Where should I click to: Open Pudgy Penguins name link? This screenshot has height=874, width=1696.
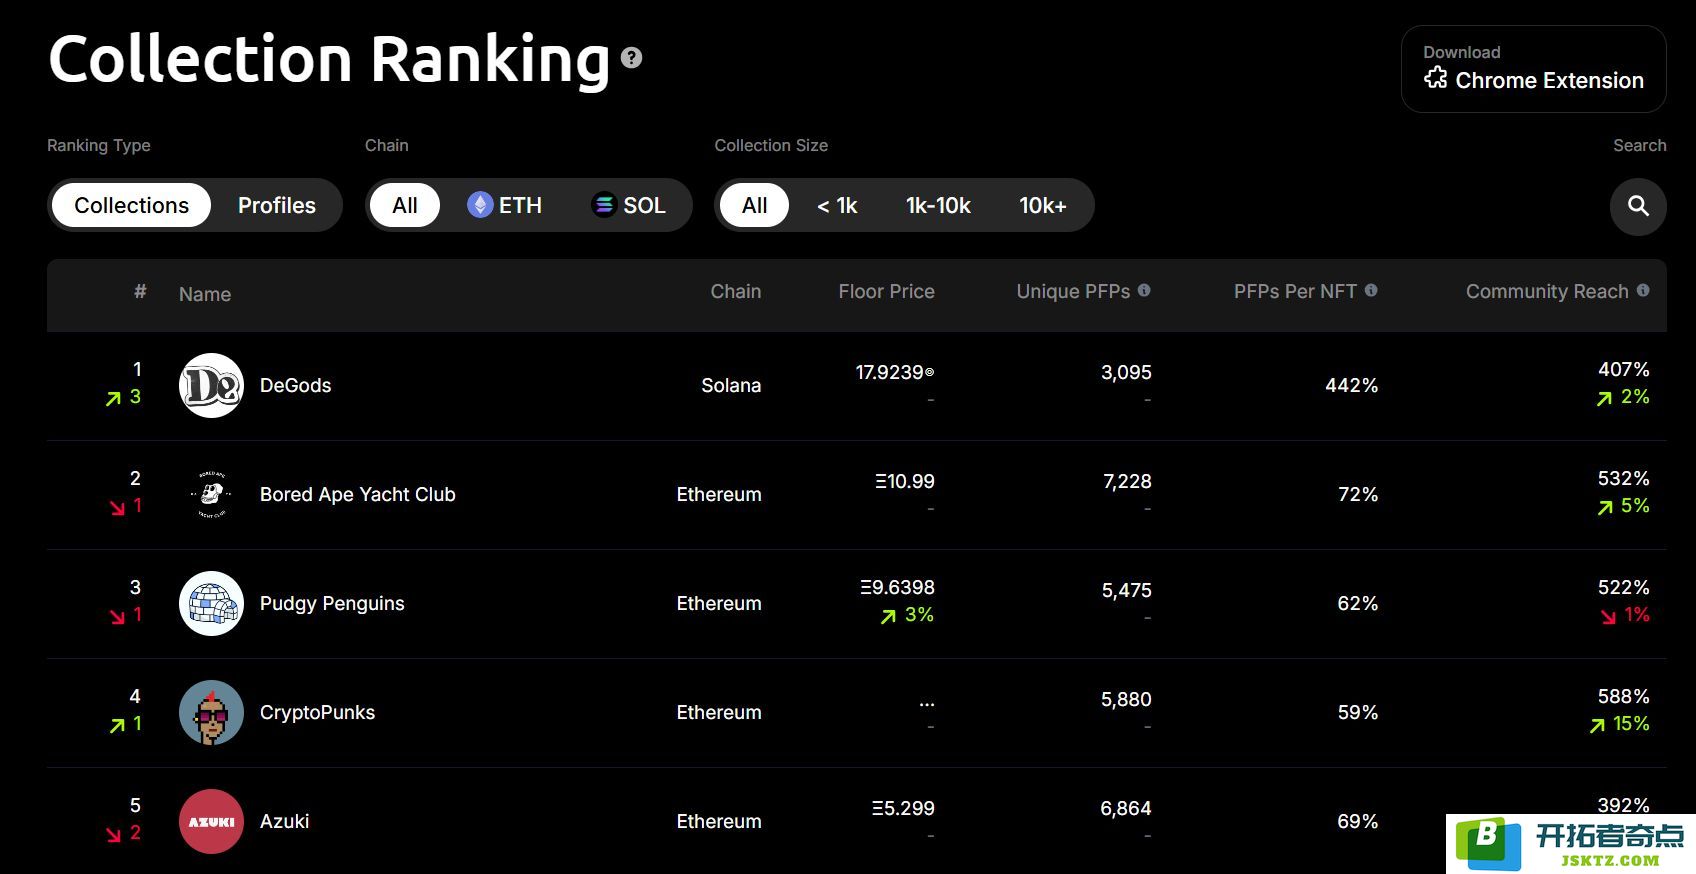coord(332,603)
